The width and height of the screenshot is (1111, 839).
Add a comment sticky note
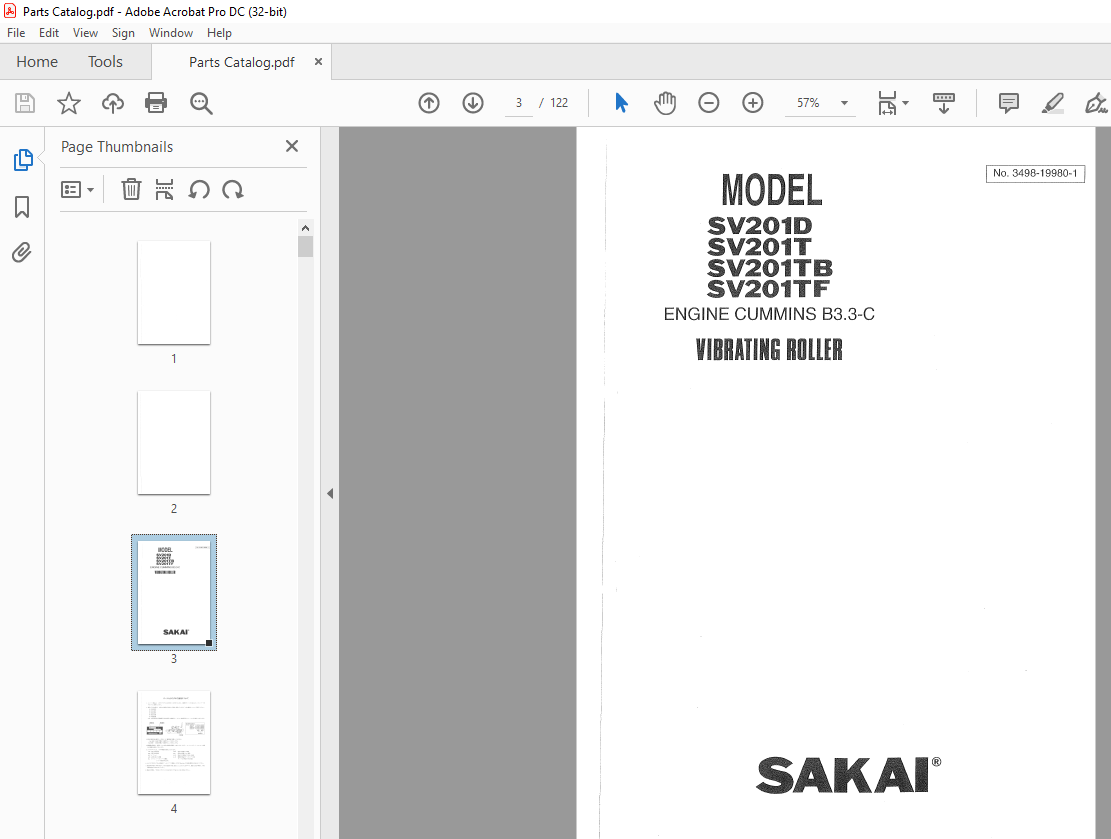(1008, 103)
